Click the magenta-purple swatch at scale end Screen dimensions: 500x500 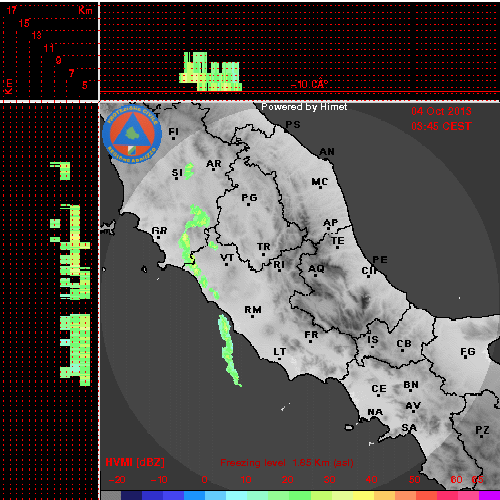point(489,495)
